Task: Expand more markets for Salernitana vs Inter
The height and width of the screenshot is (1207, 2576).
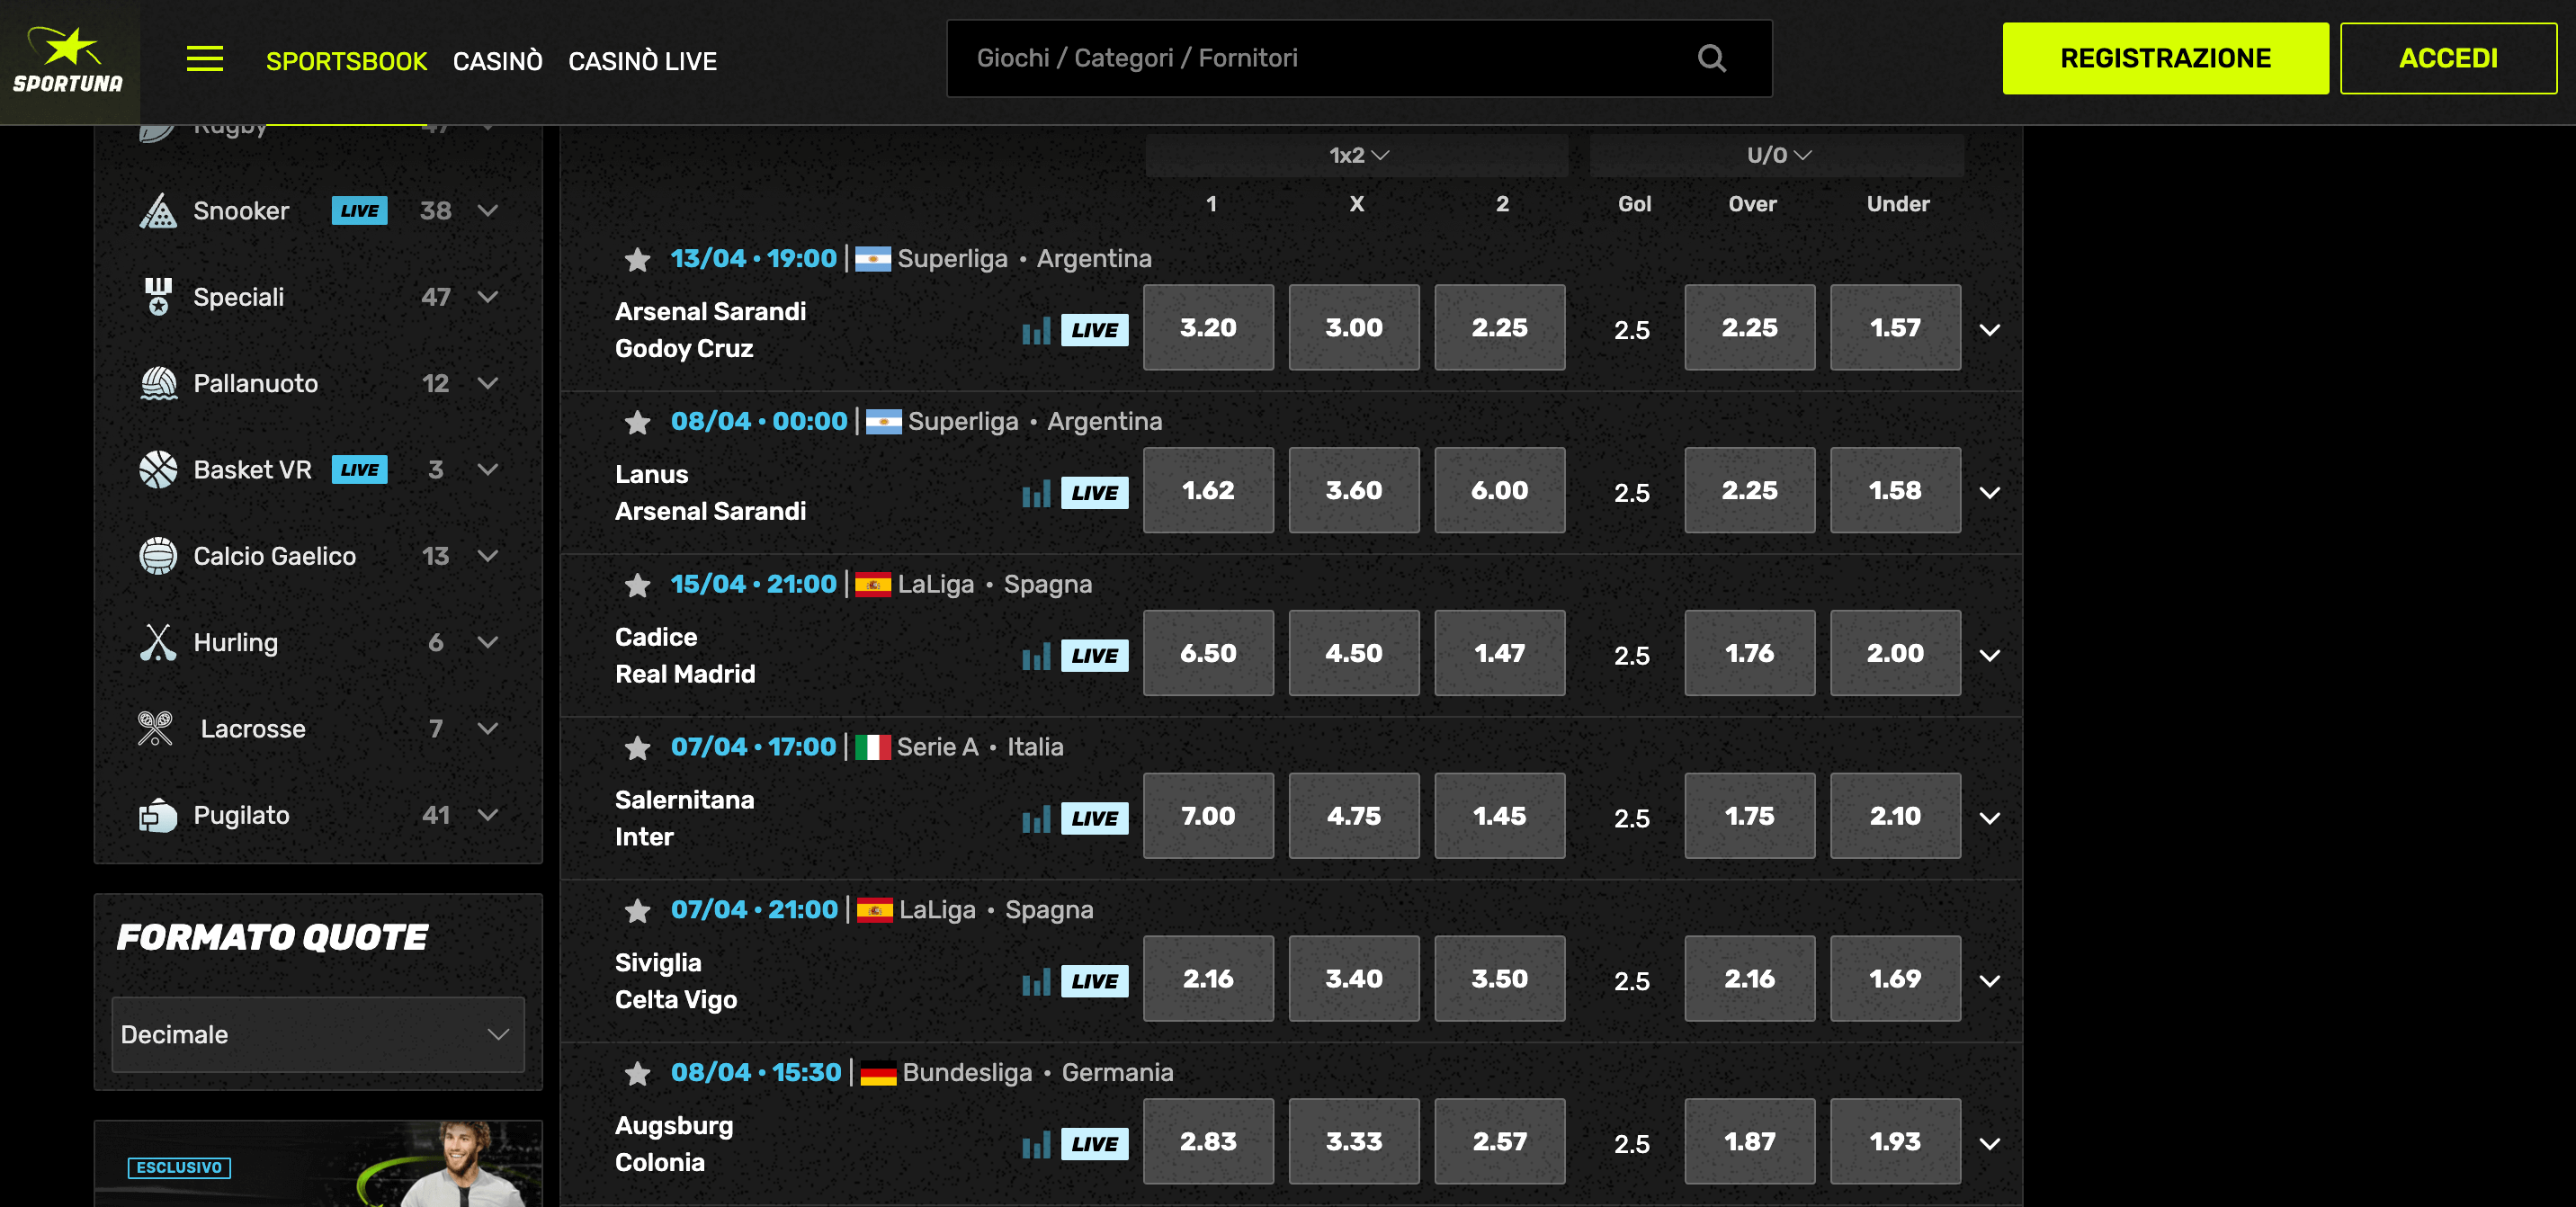Action: coord(1990,818)
